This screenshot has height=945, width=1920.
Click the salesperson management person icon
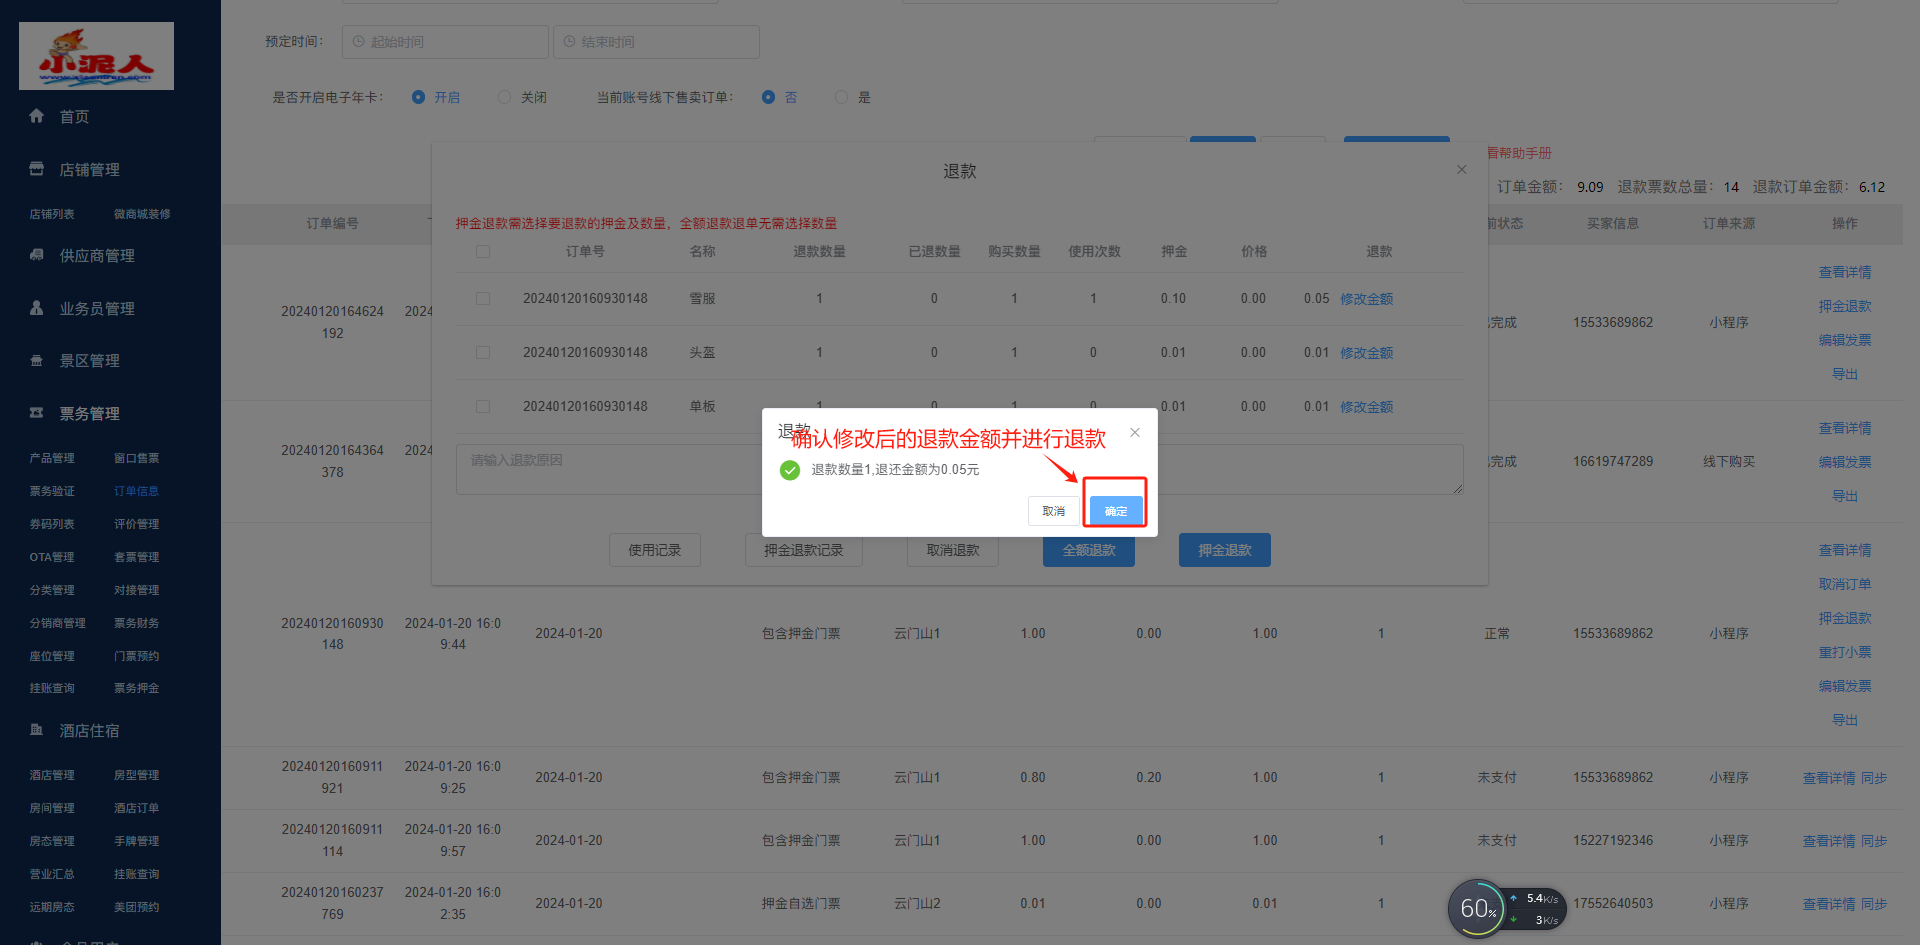tap(37, 308)
